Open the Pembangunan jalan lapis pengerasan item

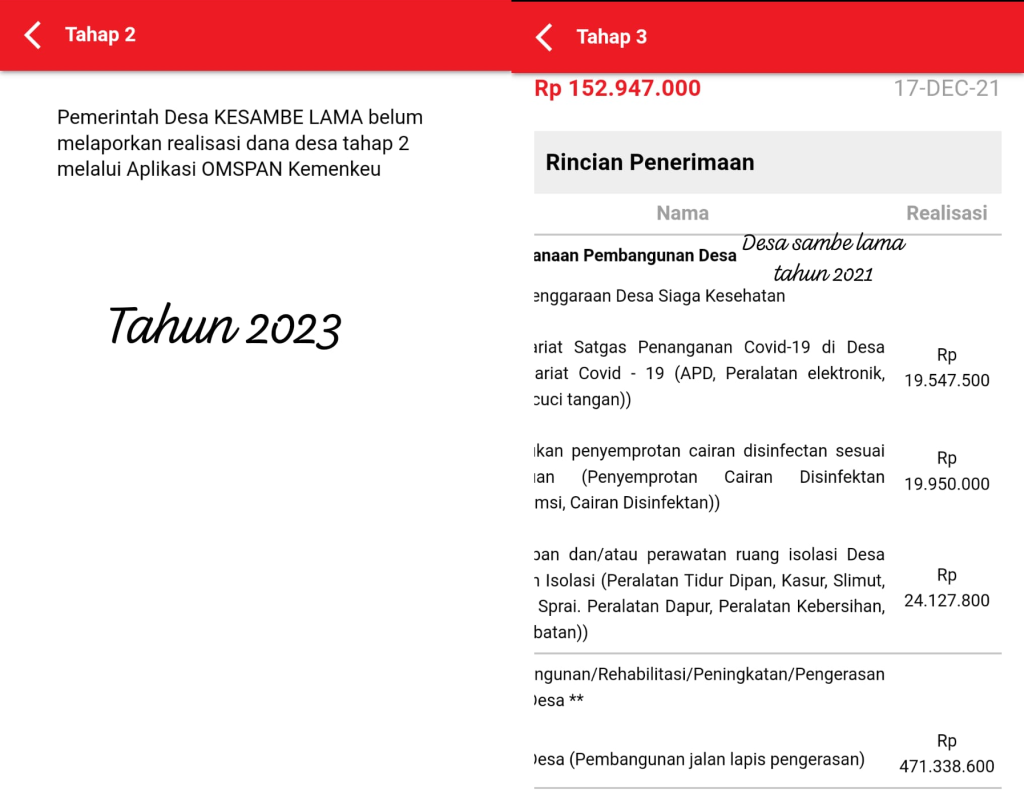pos(700,759)
